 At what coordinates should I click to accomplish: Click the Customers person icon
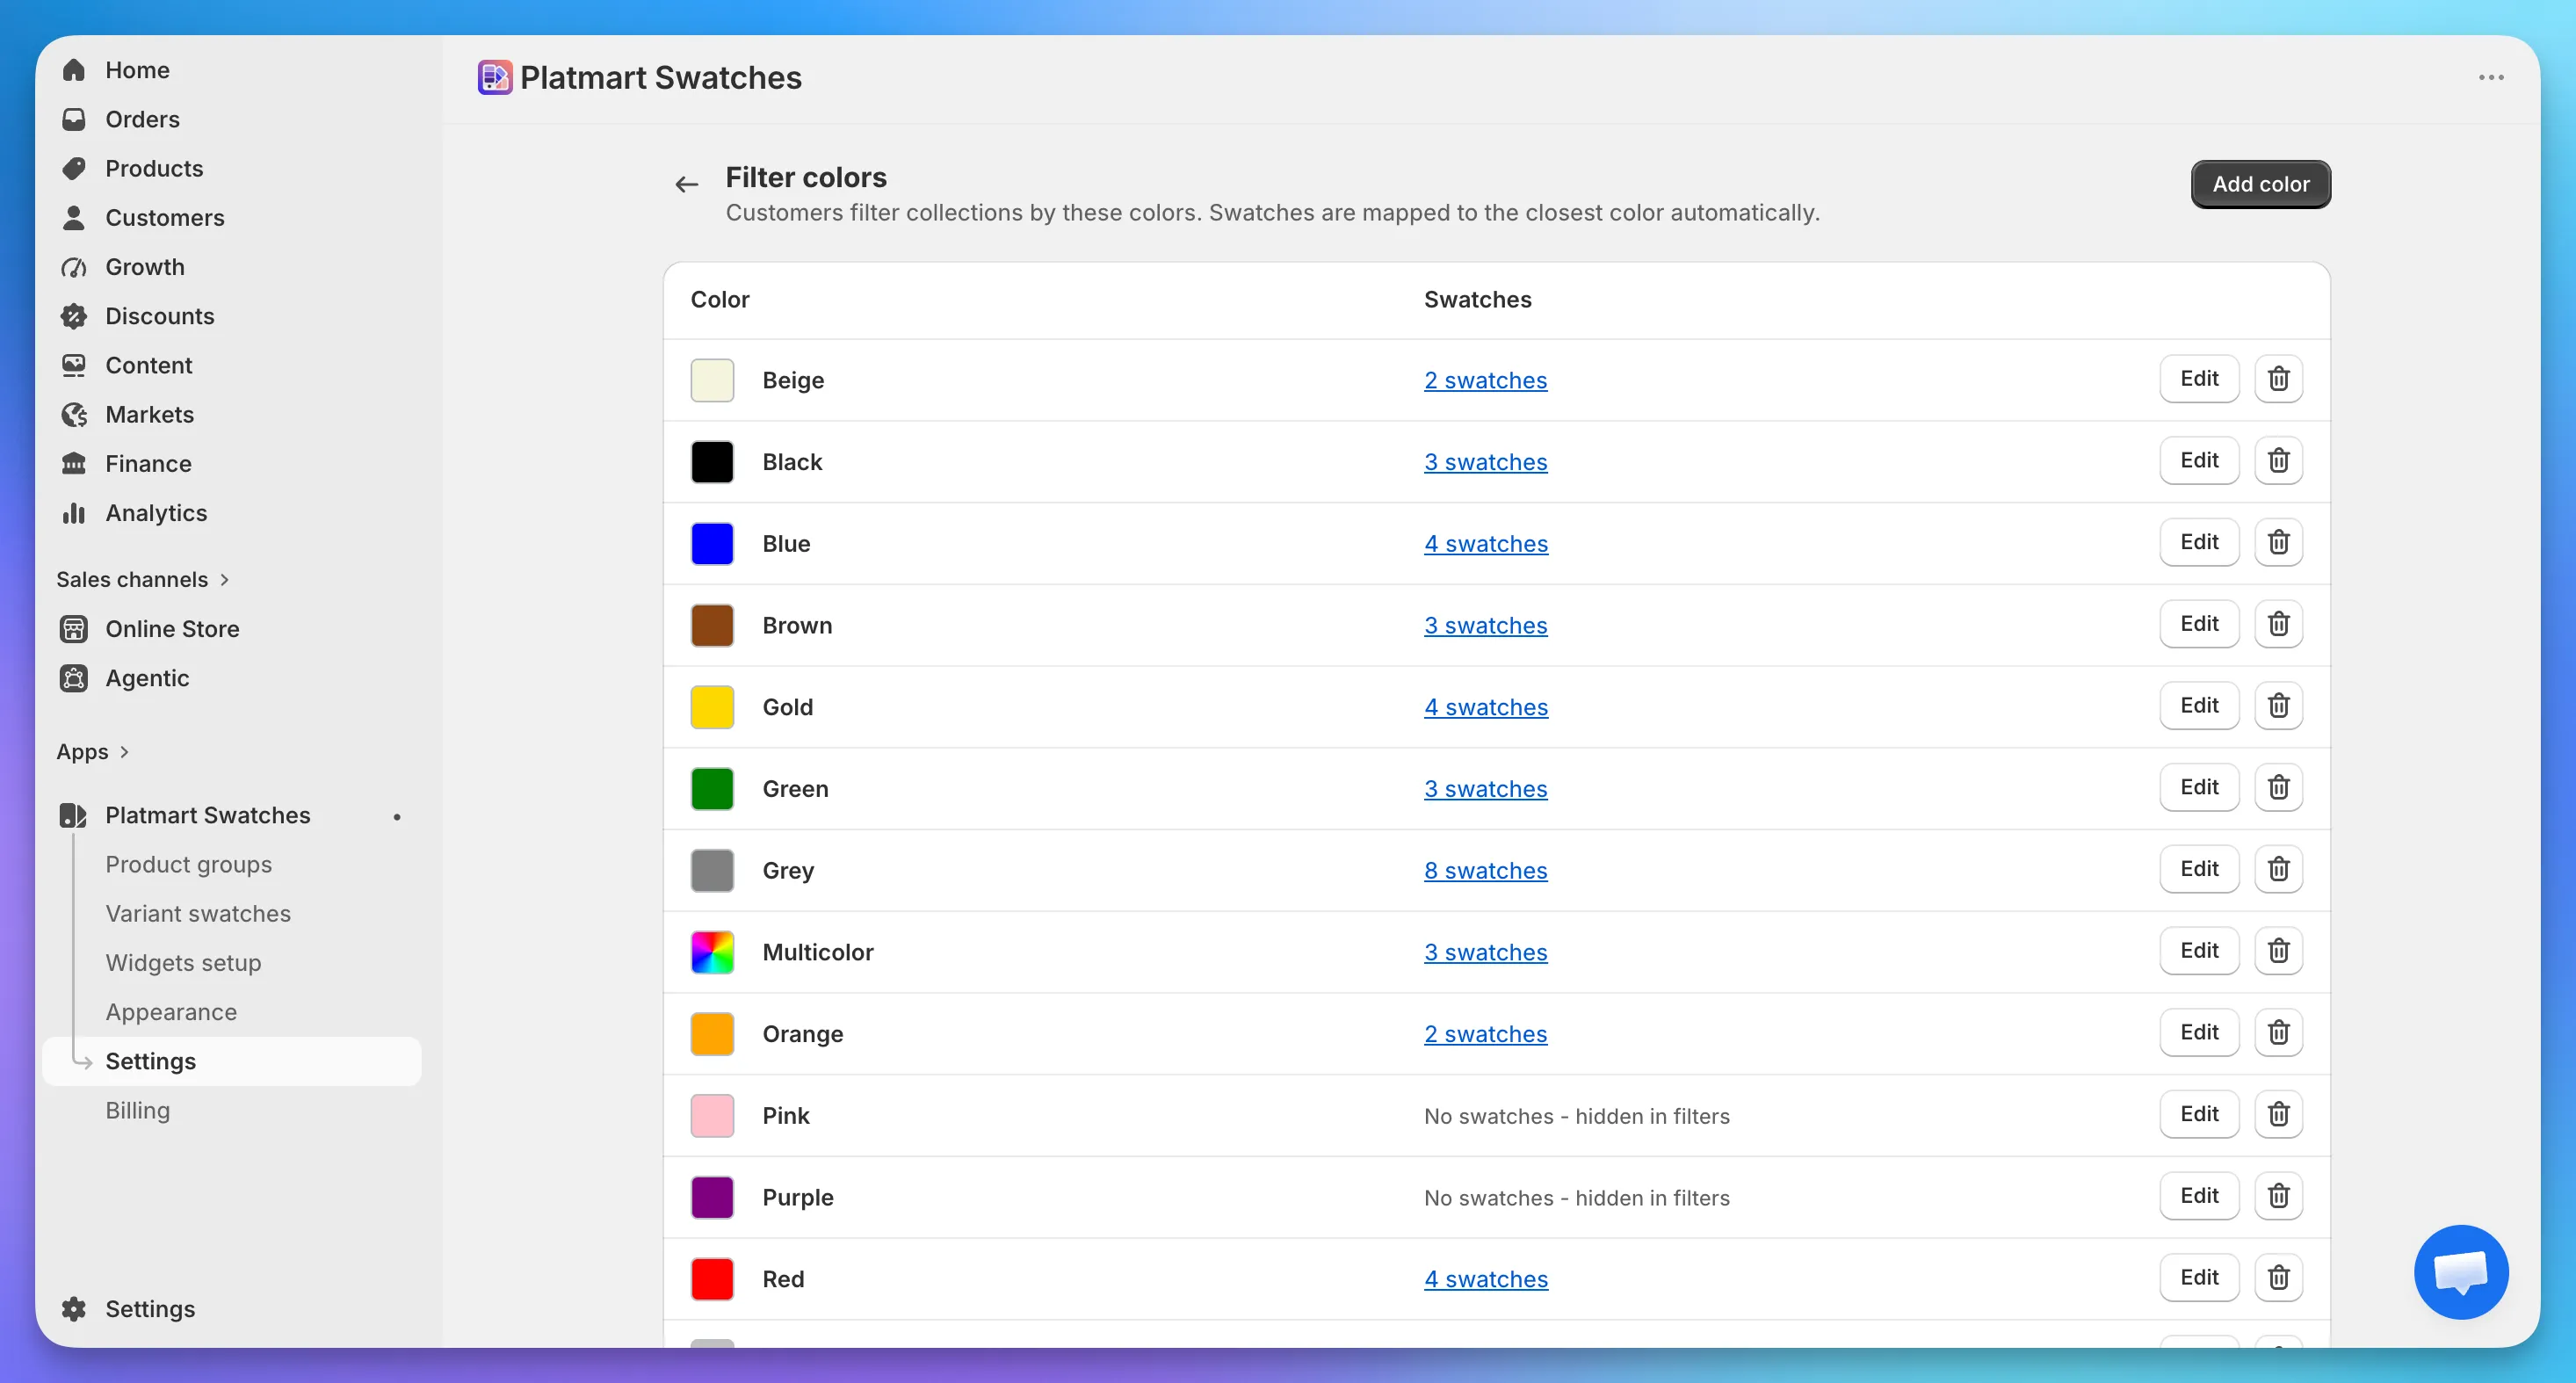tap(74, 217)
